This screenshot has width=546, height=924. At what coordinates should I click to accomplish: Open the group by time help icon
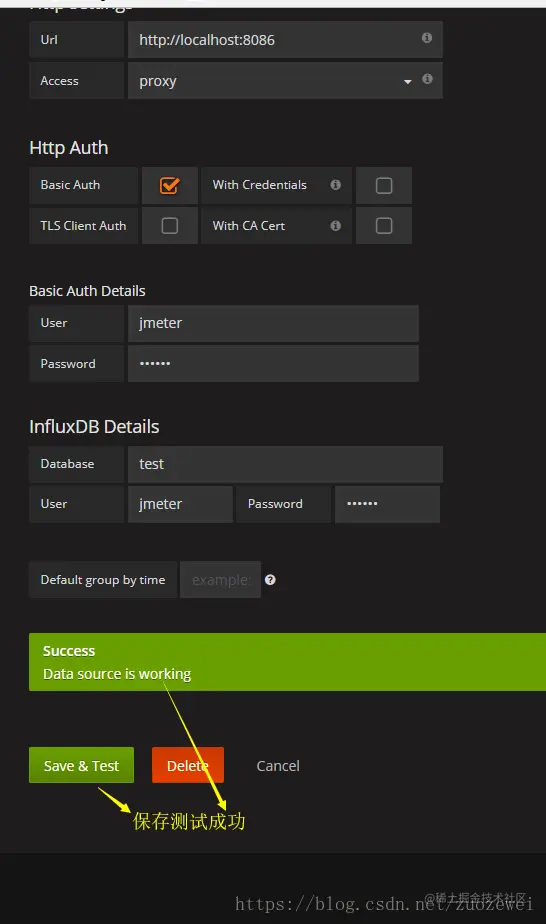[270, 580]
